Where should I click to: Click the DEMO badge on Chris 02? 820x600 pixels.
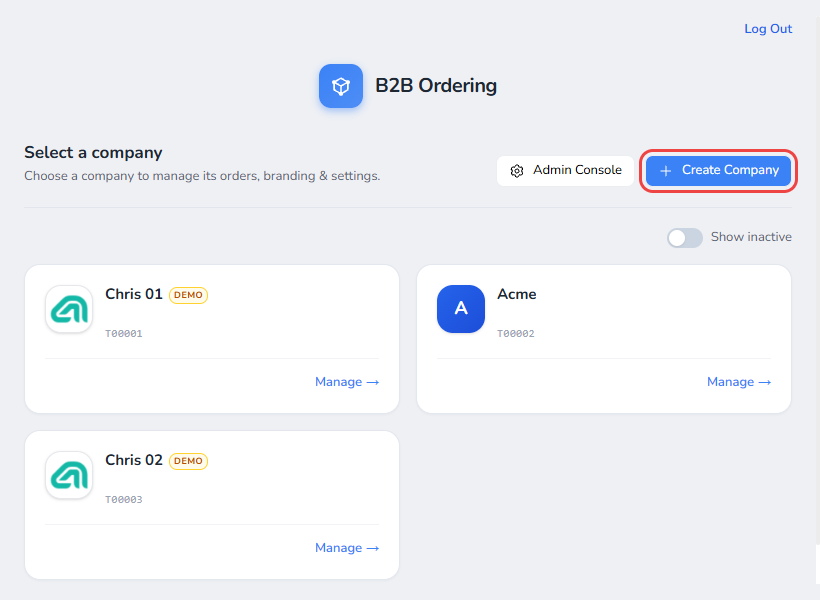coord(188,461)
